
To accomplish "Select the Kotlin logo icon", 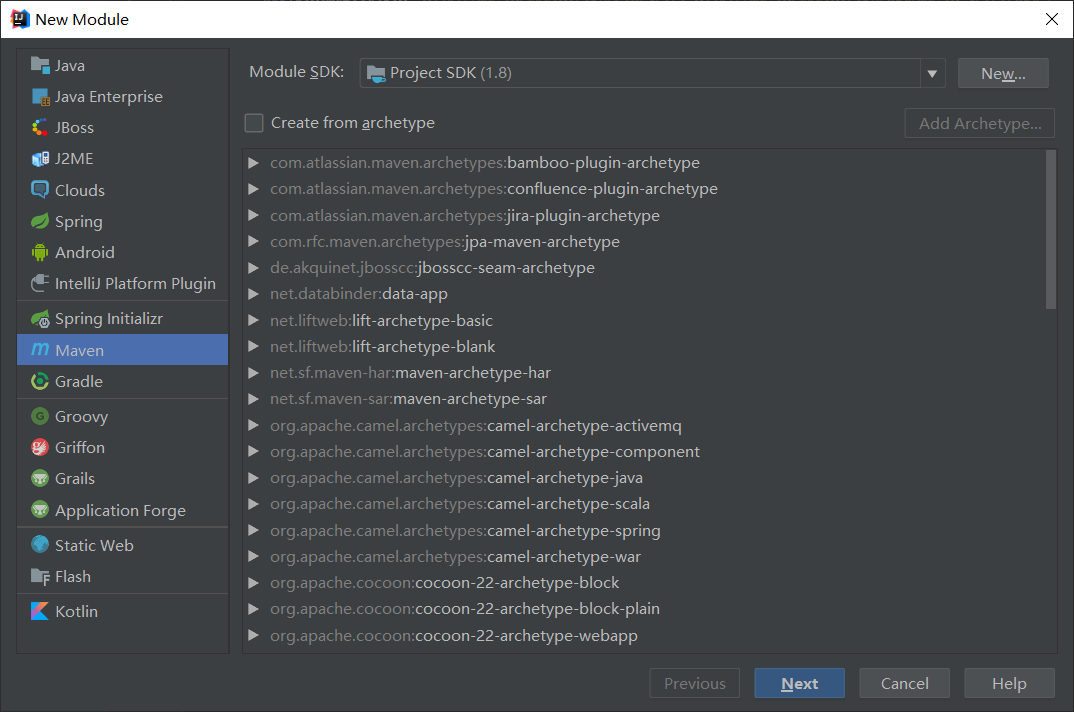I will pyautogui.click(x=40, y=612).
